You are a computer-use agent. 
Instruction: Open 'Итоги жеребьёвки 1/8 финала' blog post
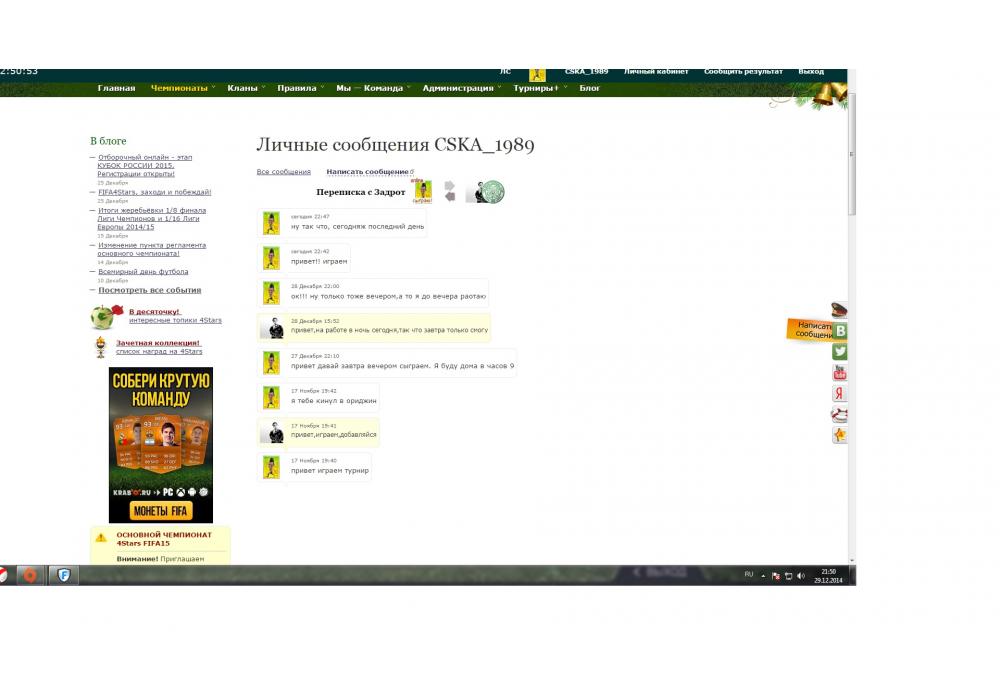pos(152,218)
